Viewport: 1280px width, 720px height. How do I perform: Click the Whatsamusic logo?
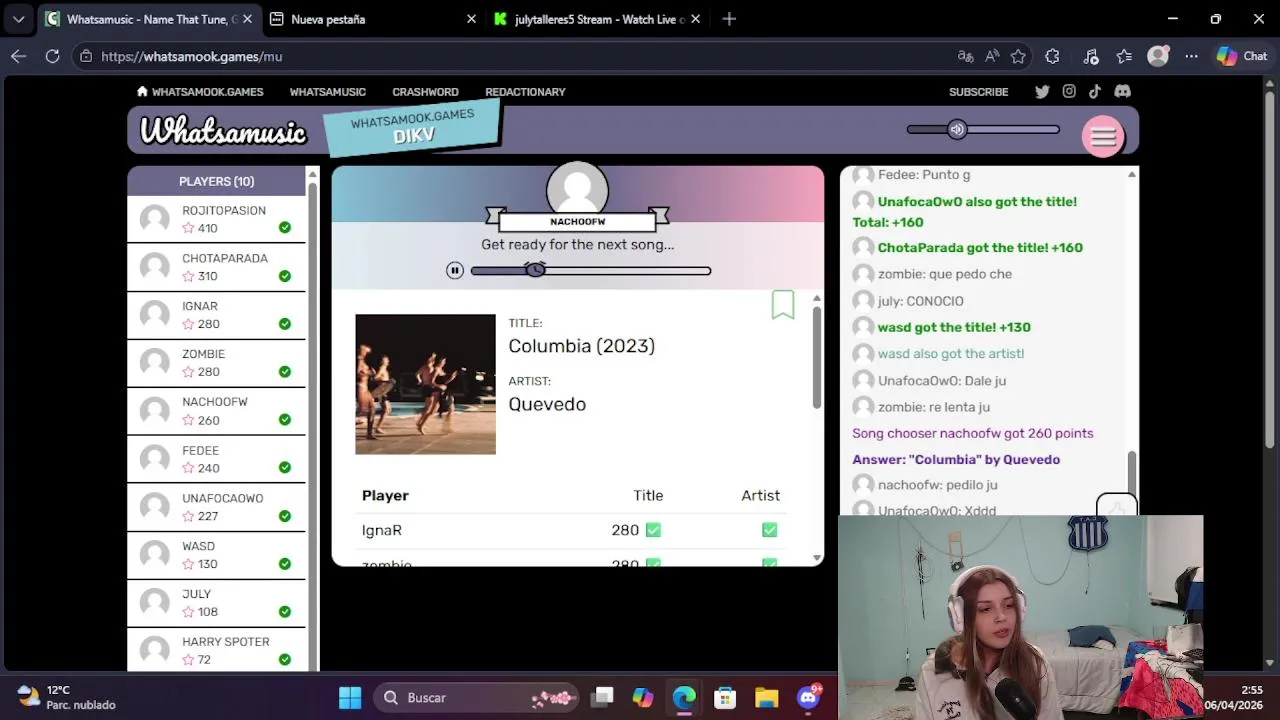(x=222, y=131)
